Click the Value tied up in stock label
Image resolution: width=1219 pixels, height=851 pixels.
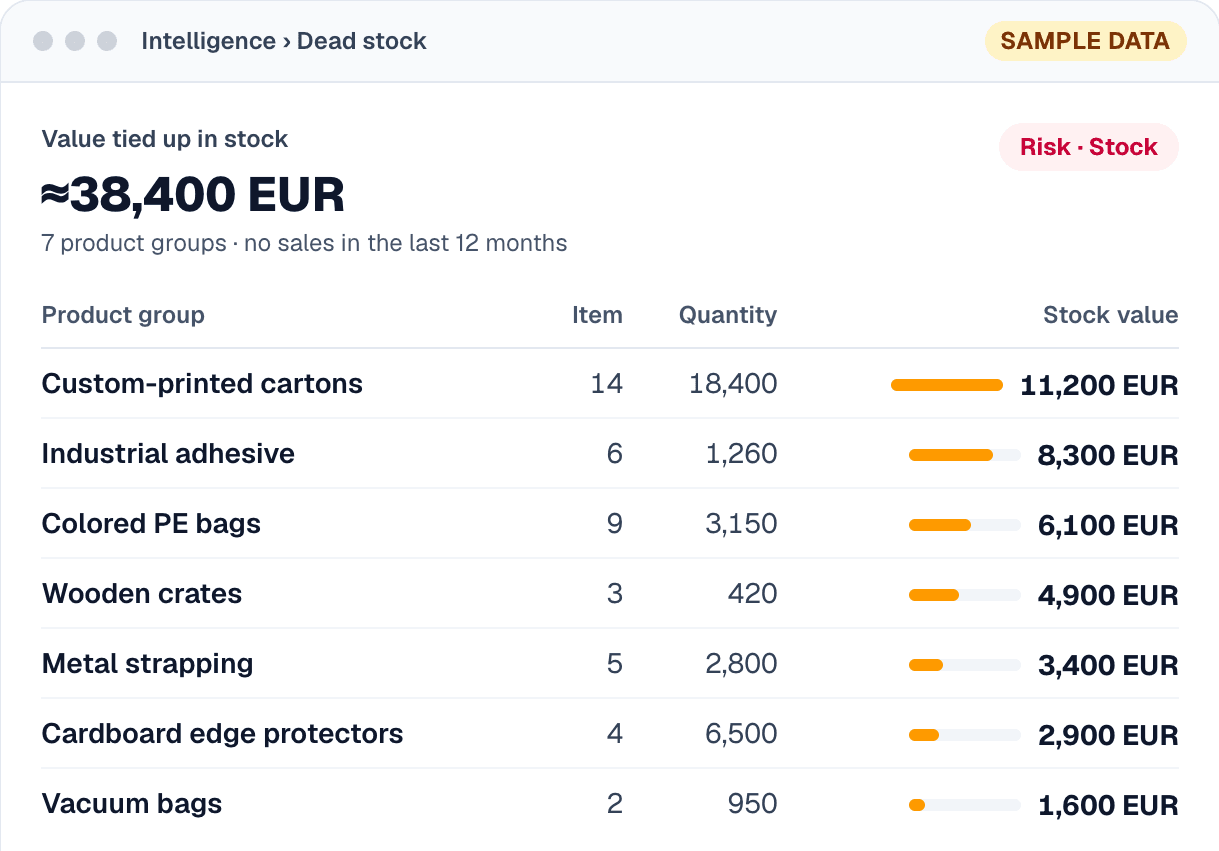[x=165, y=139]
